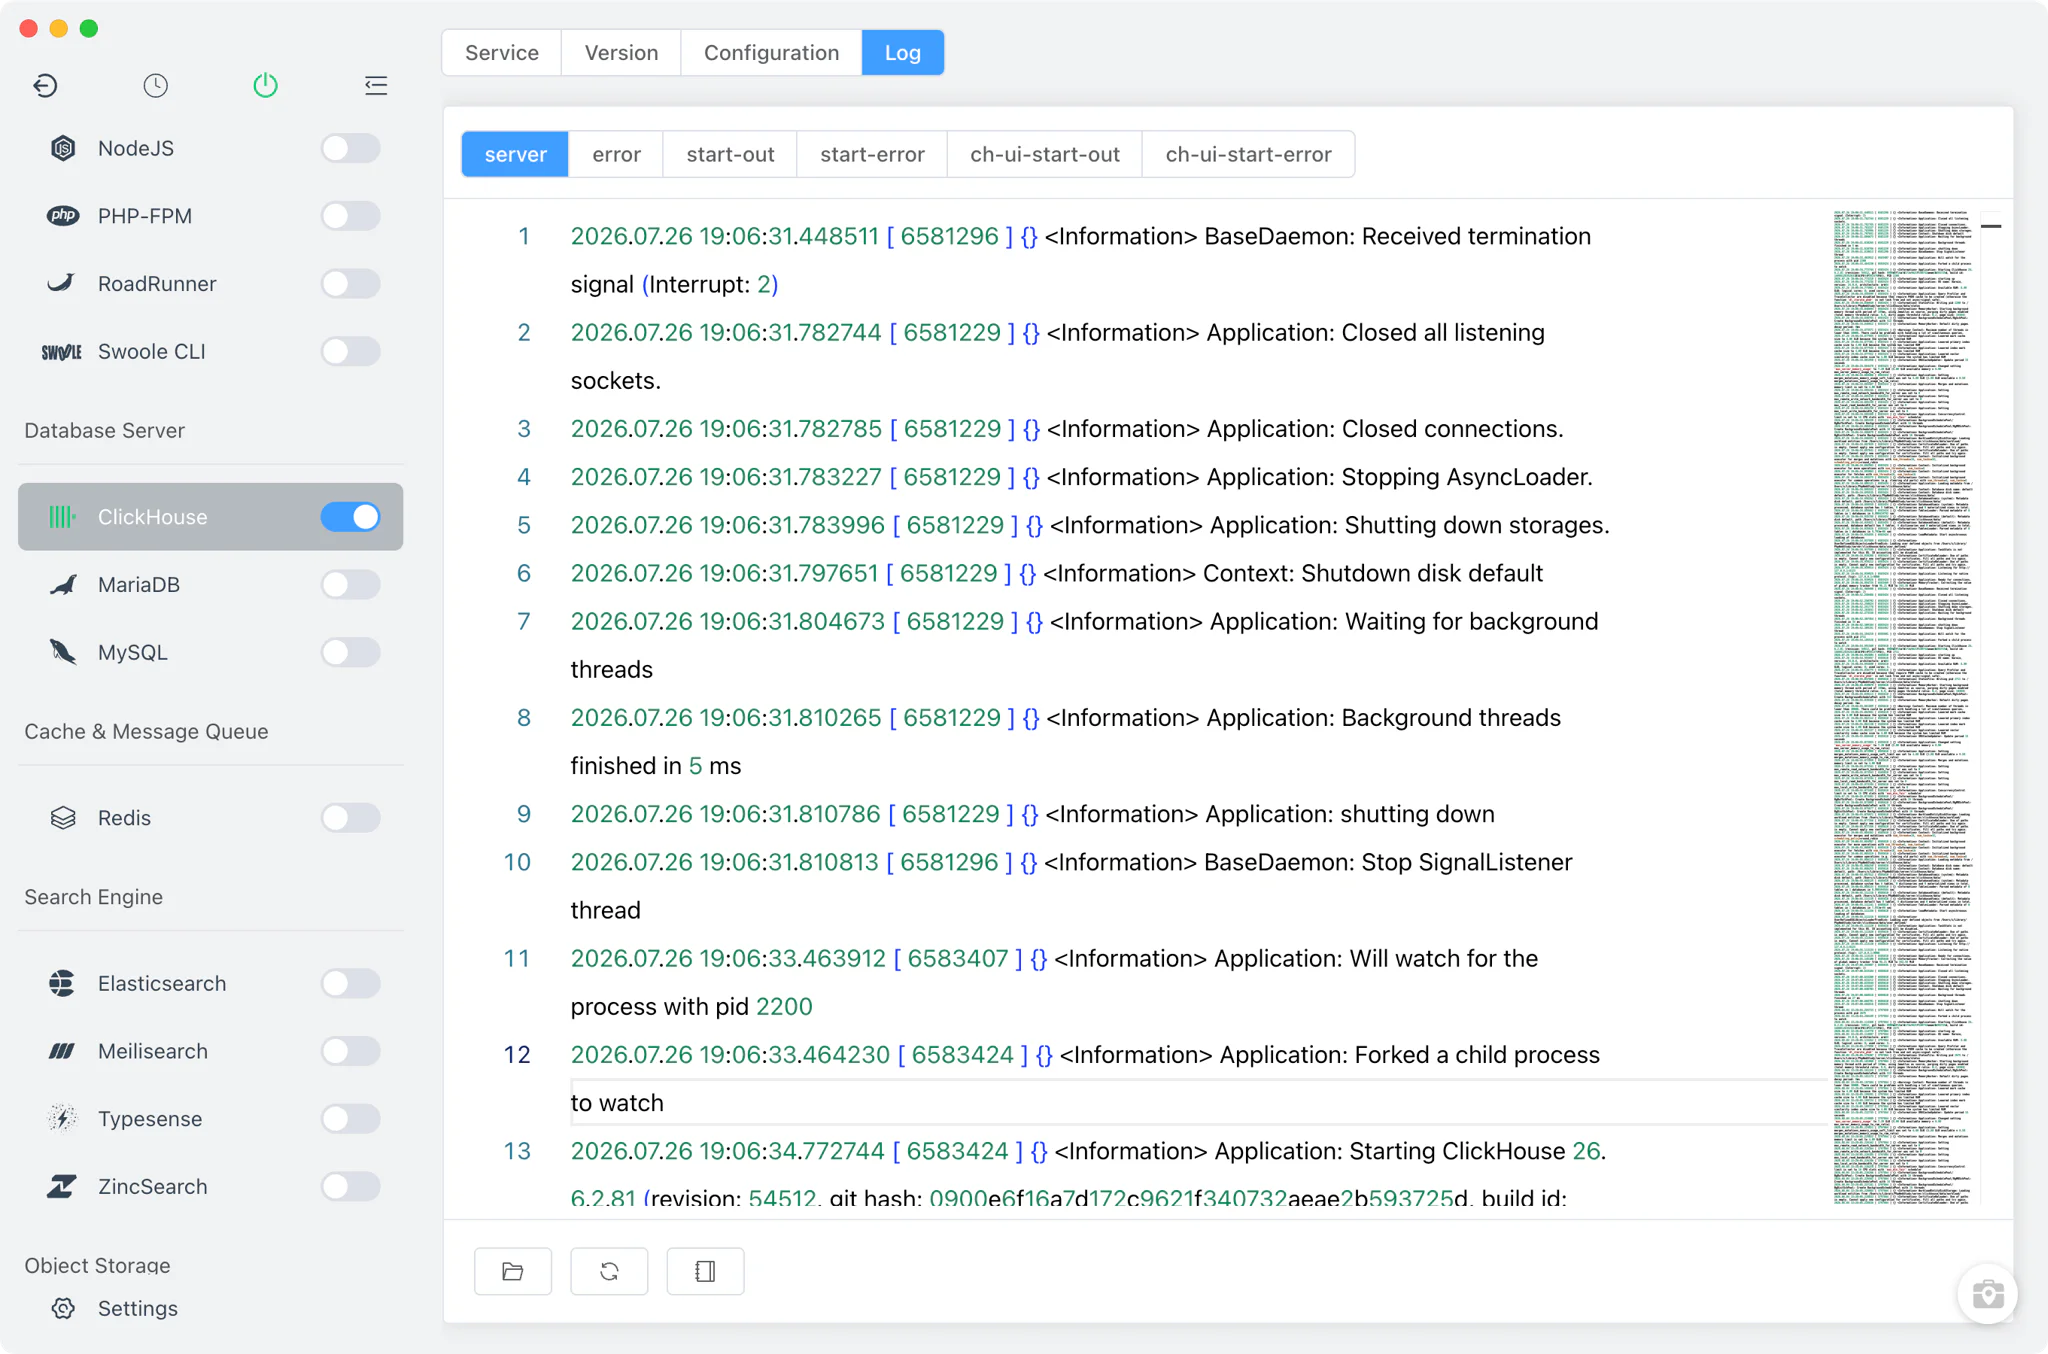Click the Meilisearch logo icon

(x=62, y=1051)
